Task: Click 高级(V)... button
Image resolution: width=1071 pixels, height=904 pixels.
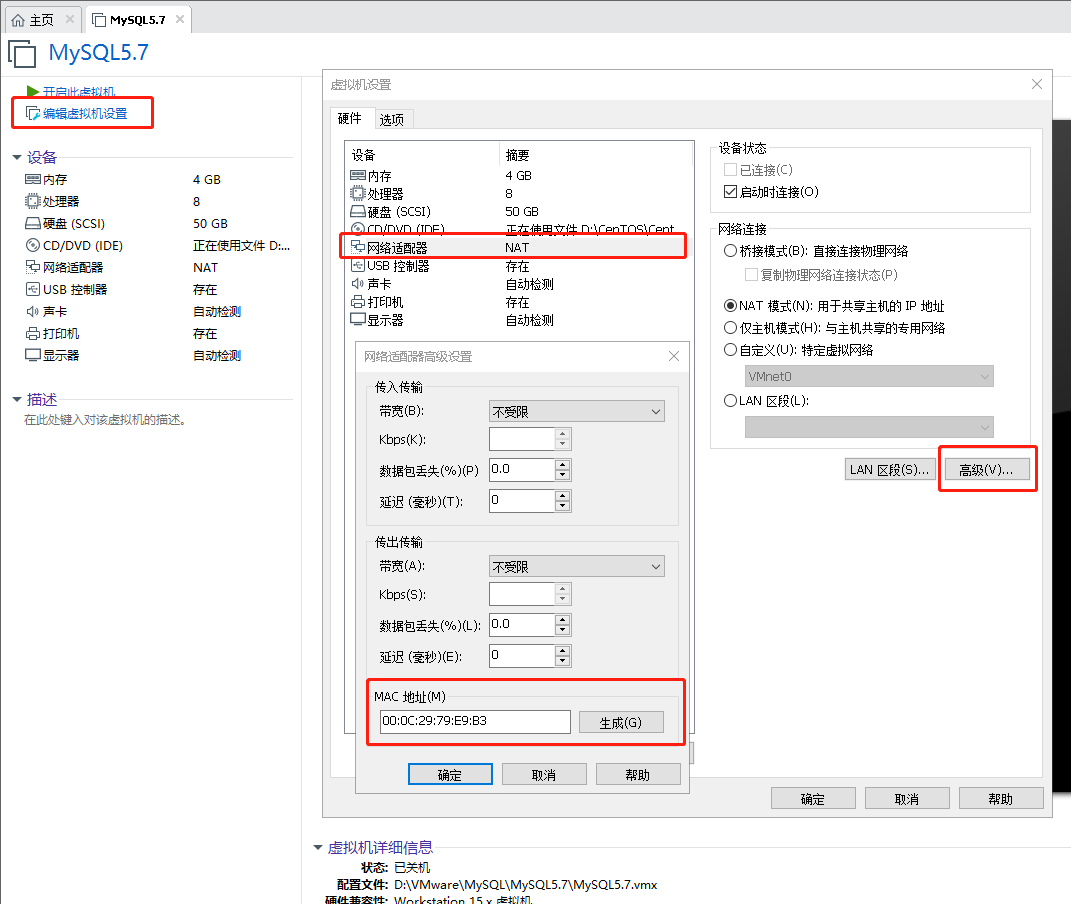Action: click(x=986, y=469)
